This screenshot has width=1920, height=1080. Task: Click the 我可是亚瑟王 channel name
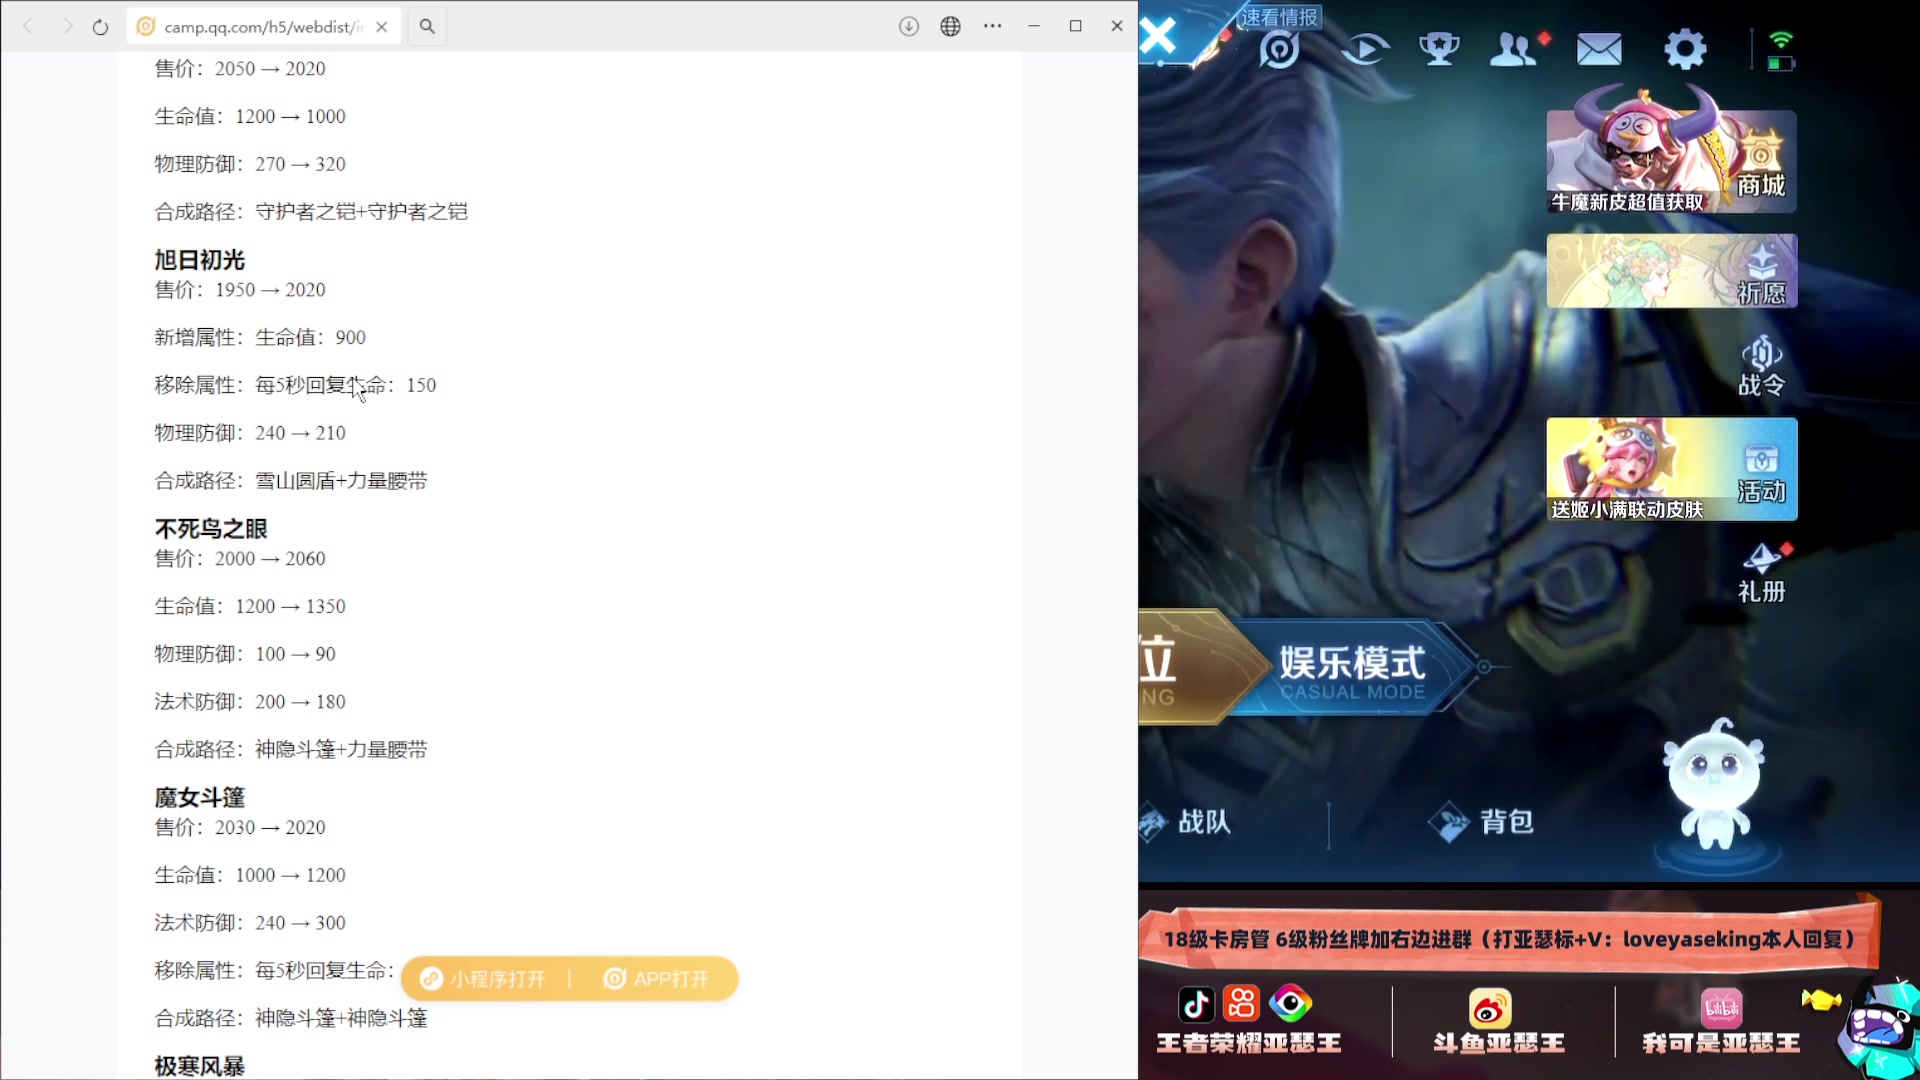coord(1721,1043)
